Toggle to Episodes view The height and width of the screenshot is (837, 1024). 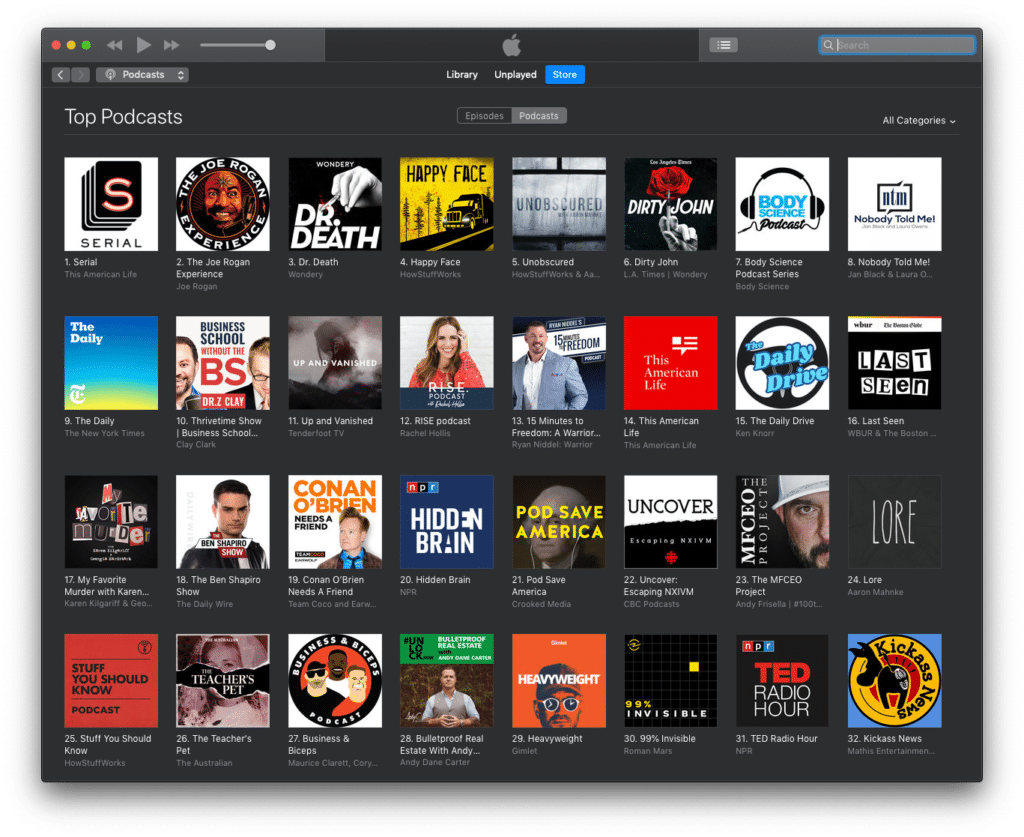485,116
